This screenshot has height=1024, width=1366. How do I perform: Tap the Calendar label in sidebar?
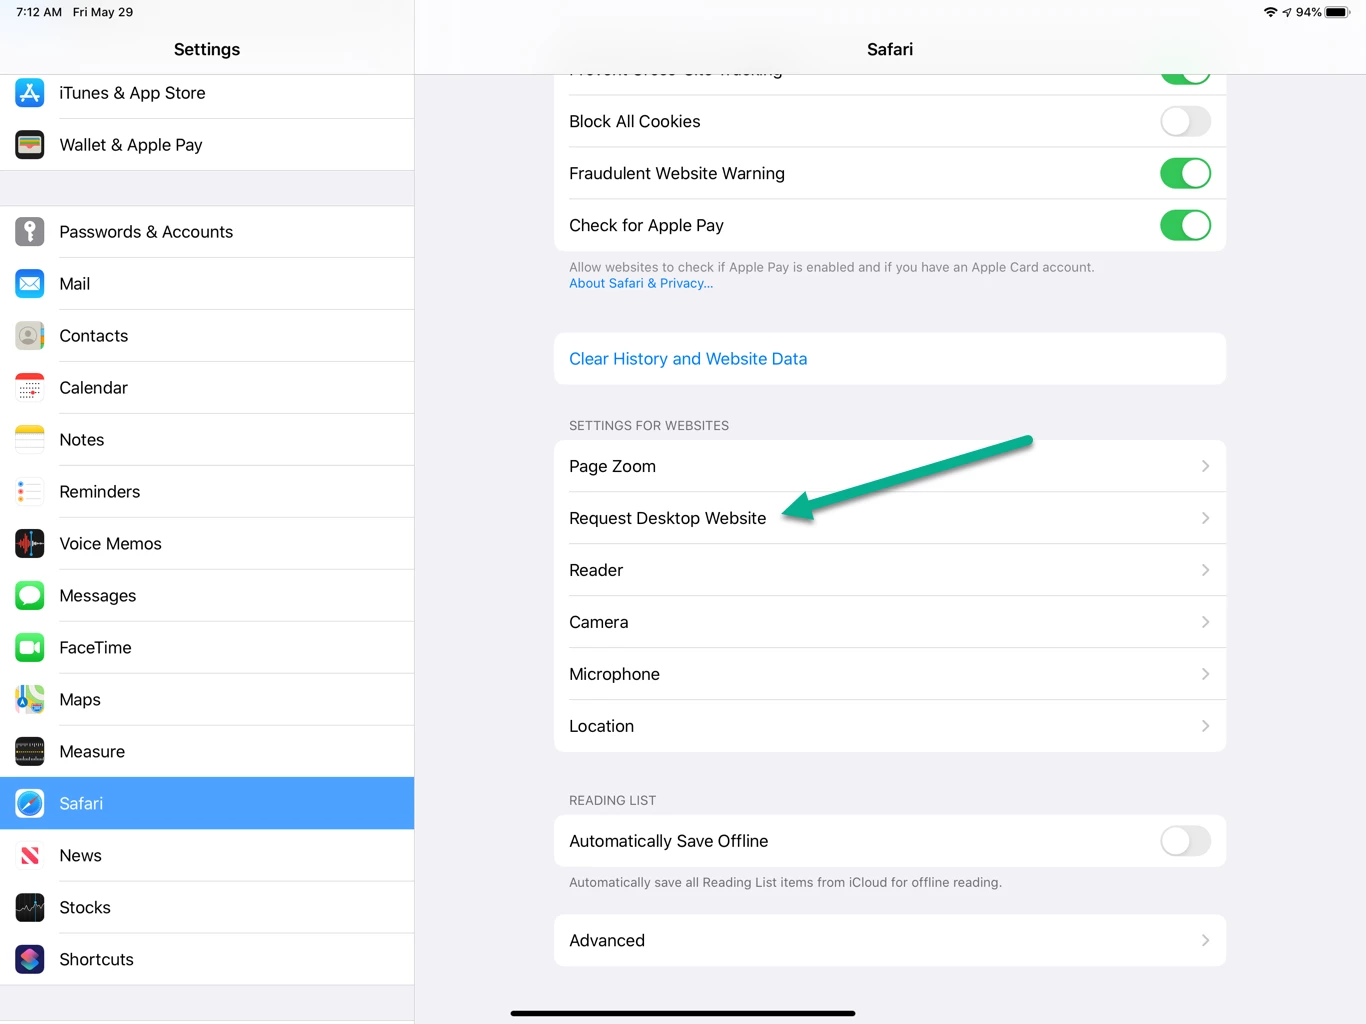(93, 388)
